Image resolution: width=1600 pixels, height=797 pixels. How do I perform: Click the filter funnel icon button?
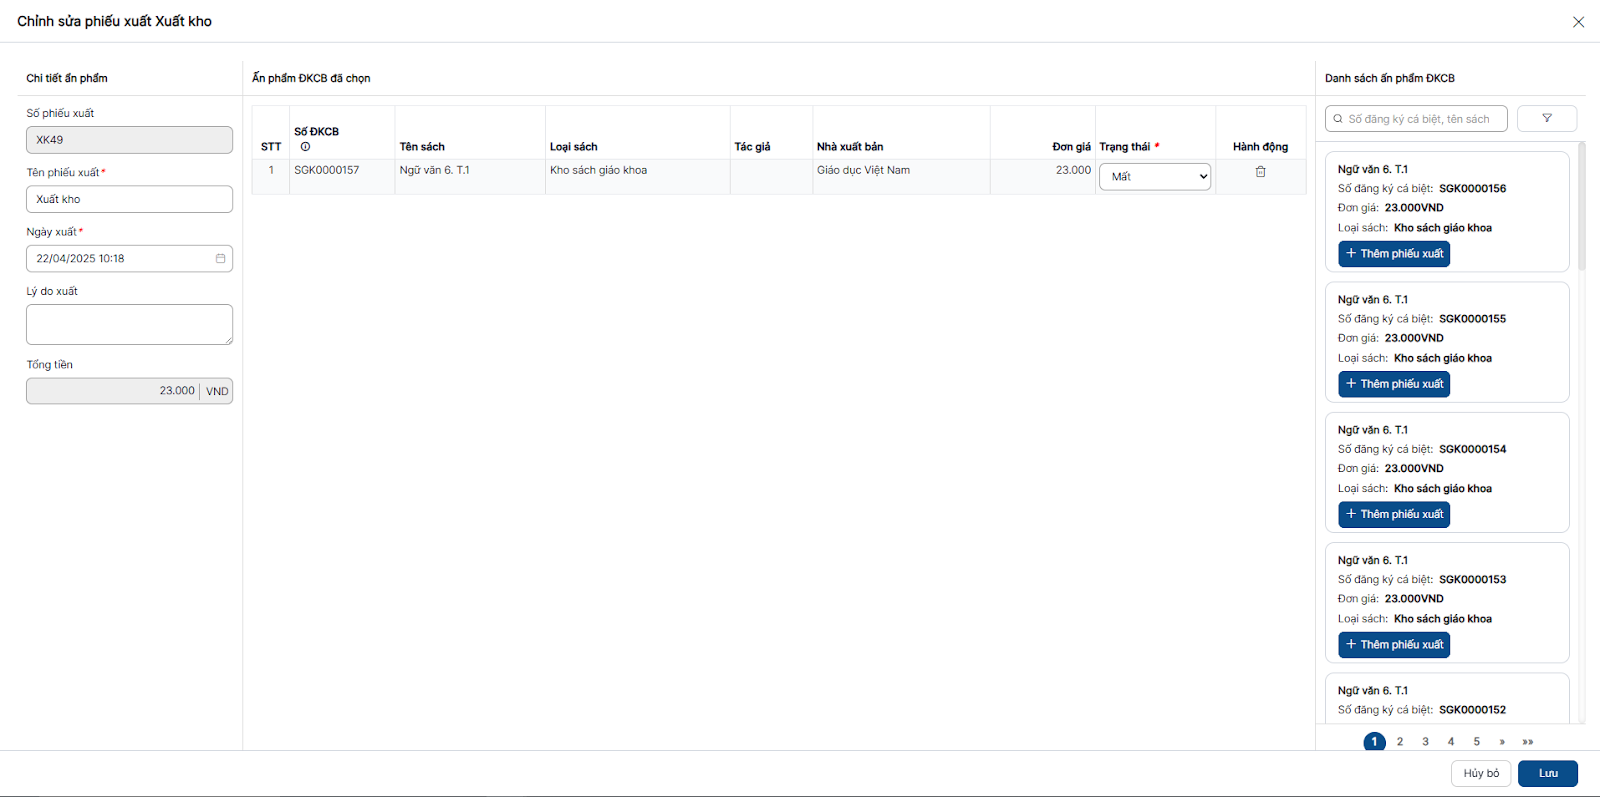click(1546, 119)
